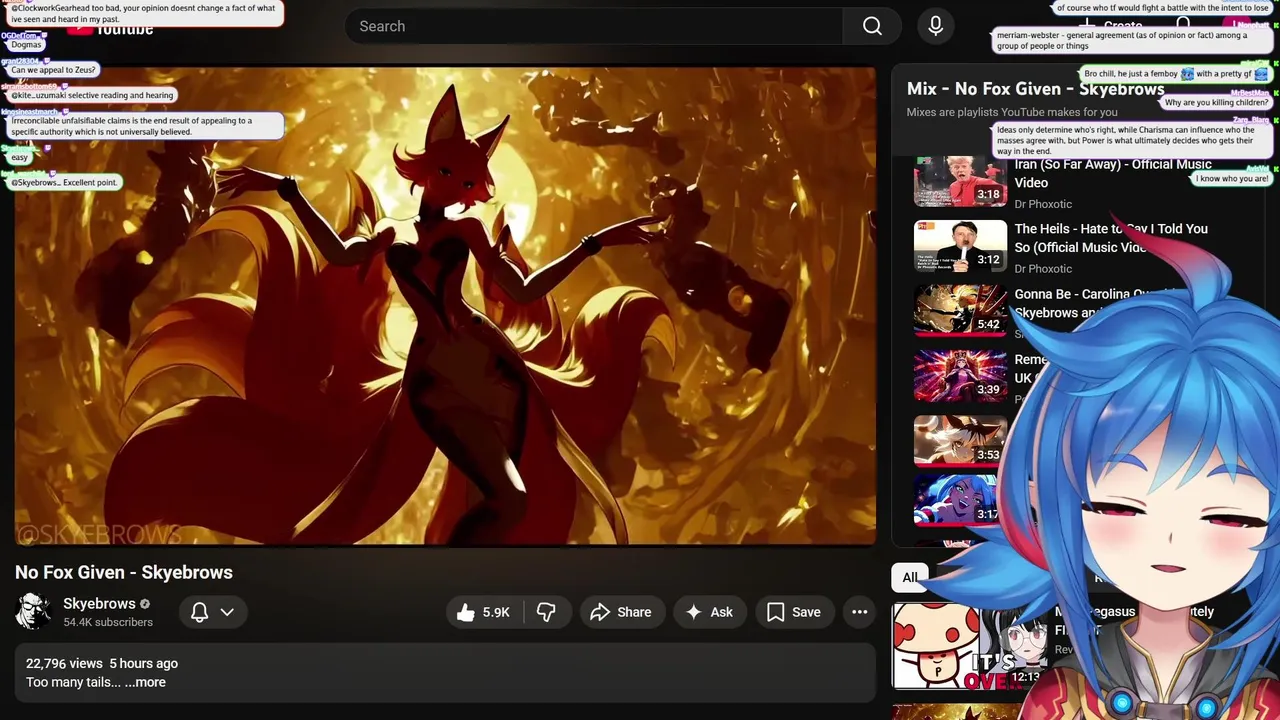Expand description with ...more

(145, 682)
